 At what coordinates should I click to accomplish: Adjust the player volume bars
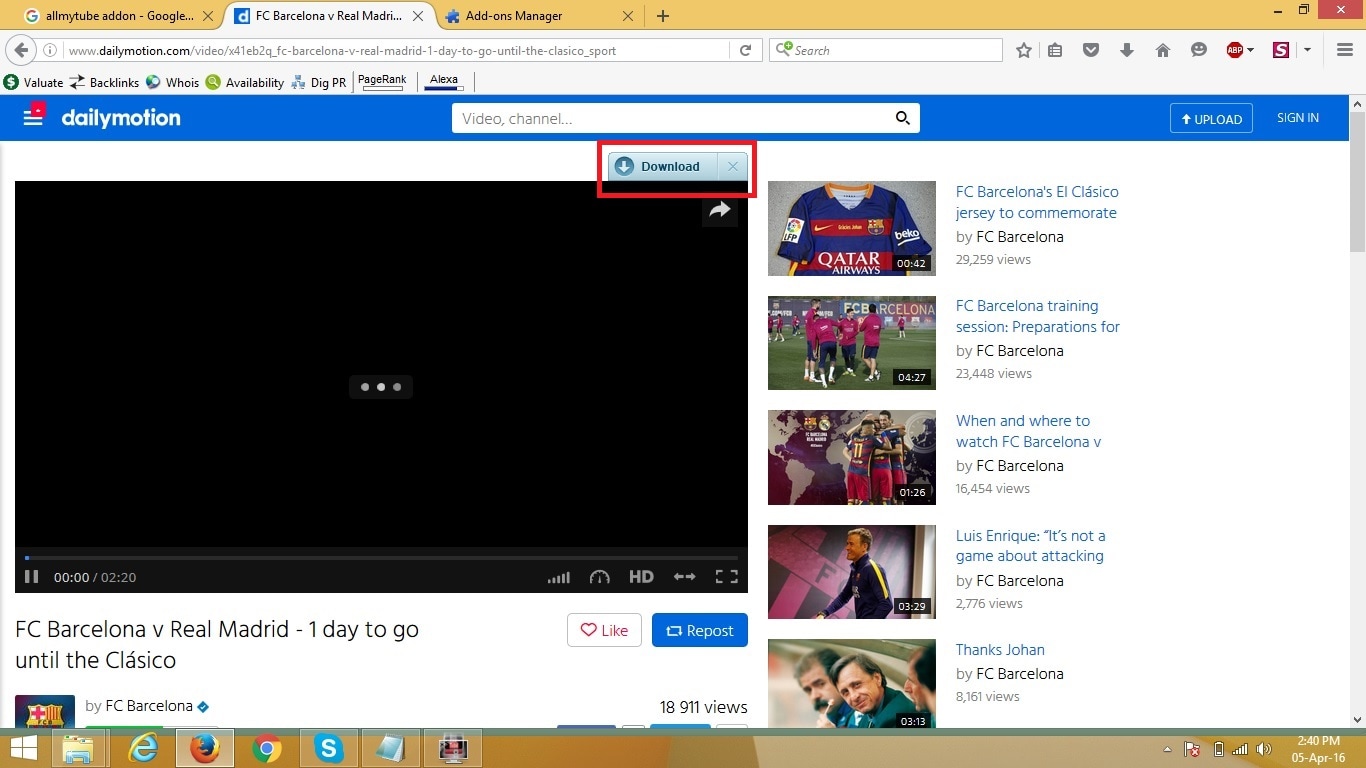click(x=559, y=577)
